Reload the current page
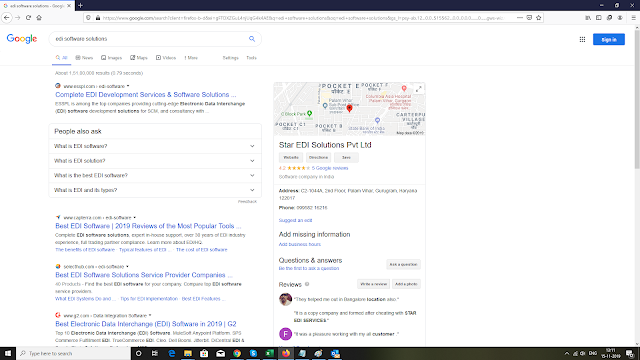 [28, 18]
